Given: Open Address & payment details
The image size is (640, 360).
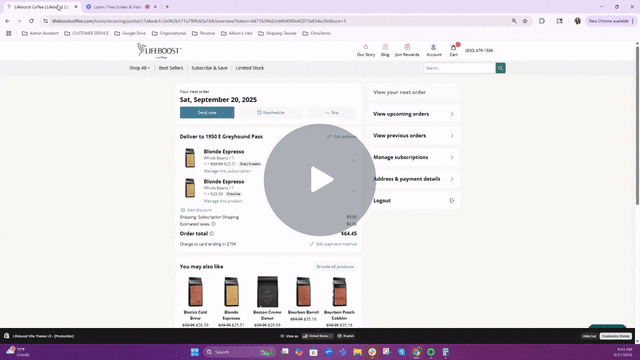Looking at the screenshot, I should [413, 179].
